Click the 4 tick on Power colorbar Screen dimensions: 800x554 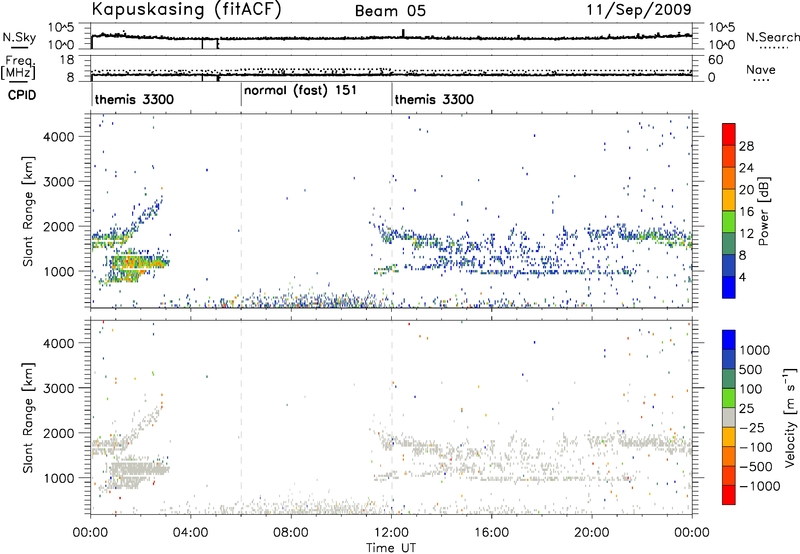(x=743, y=277)
